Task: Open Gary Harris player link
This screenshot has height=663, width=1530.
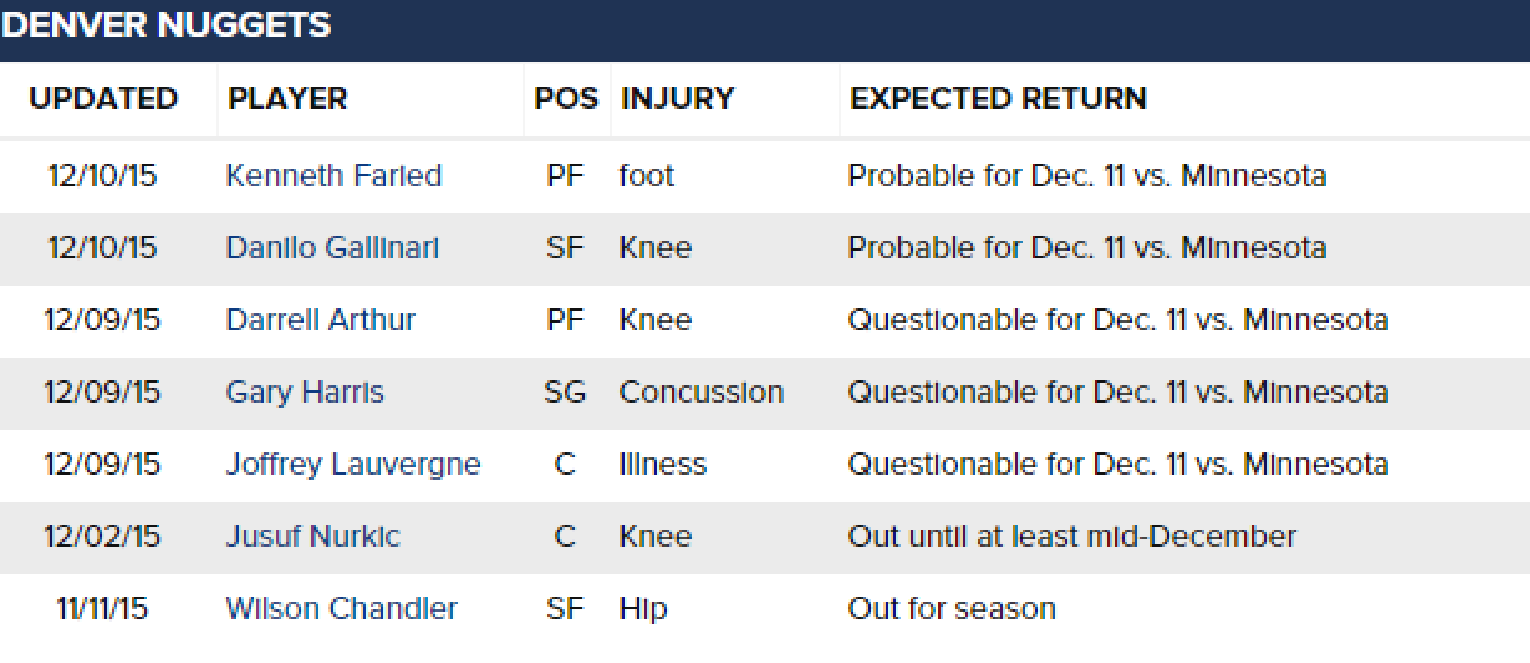Action: click(x=305, y=392)
